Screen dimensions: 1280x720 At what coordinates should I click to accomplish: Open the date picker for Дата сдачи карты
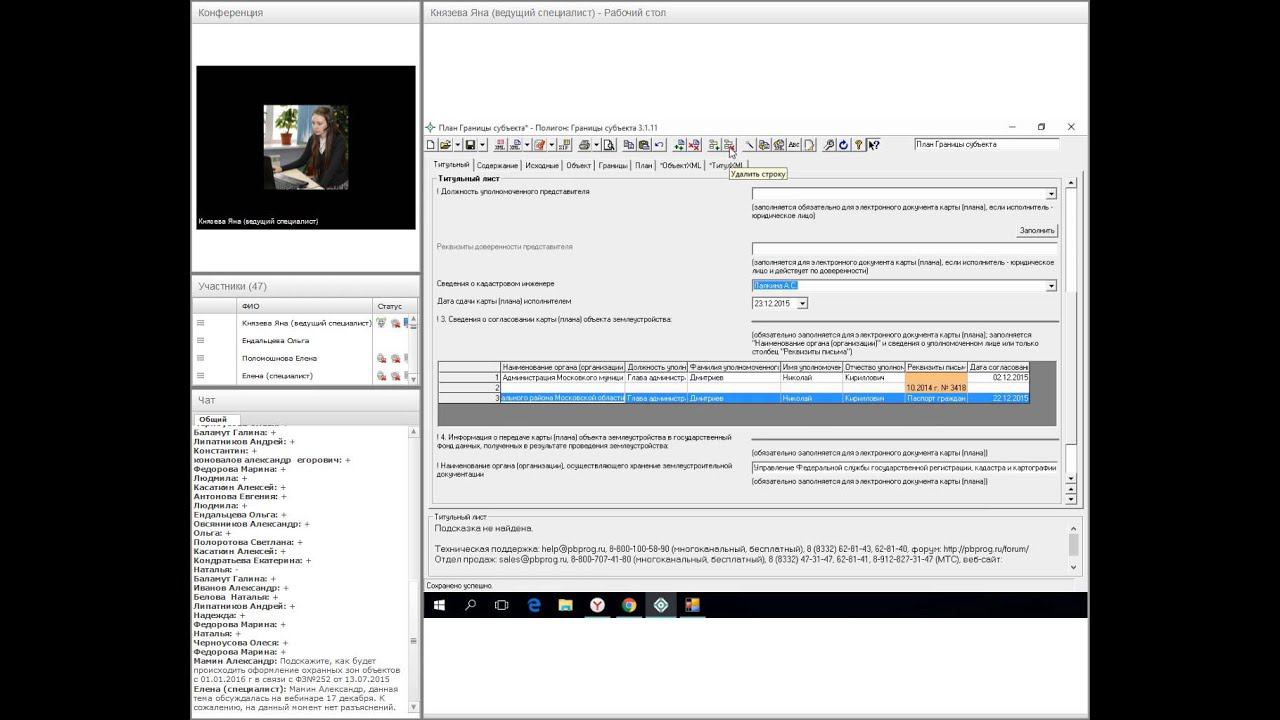[802, 303]
